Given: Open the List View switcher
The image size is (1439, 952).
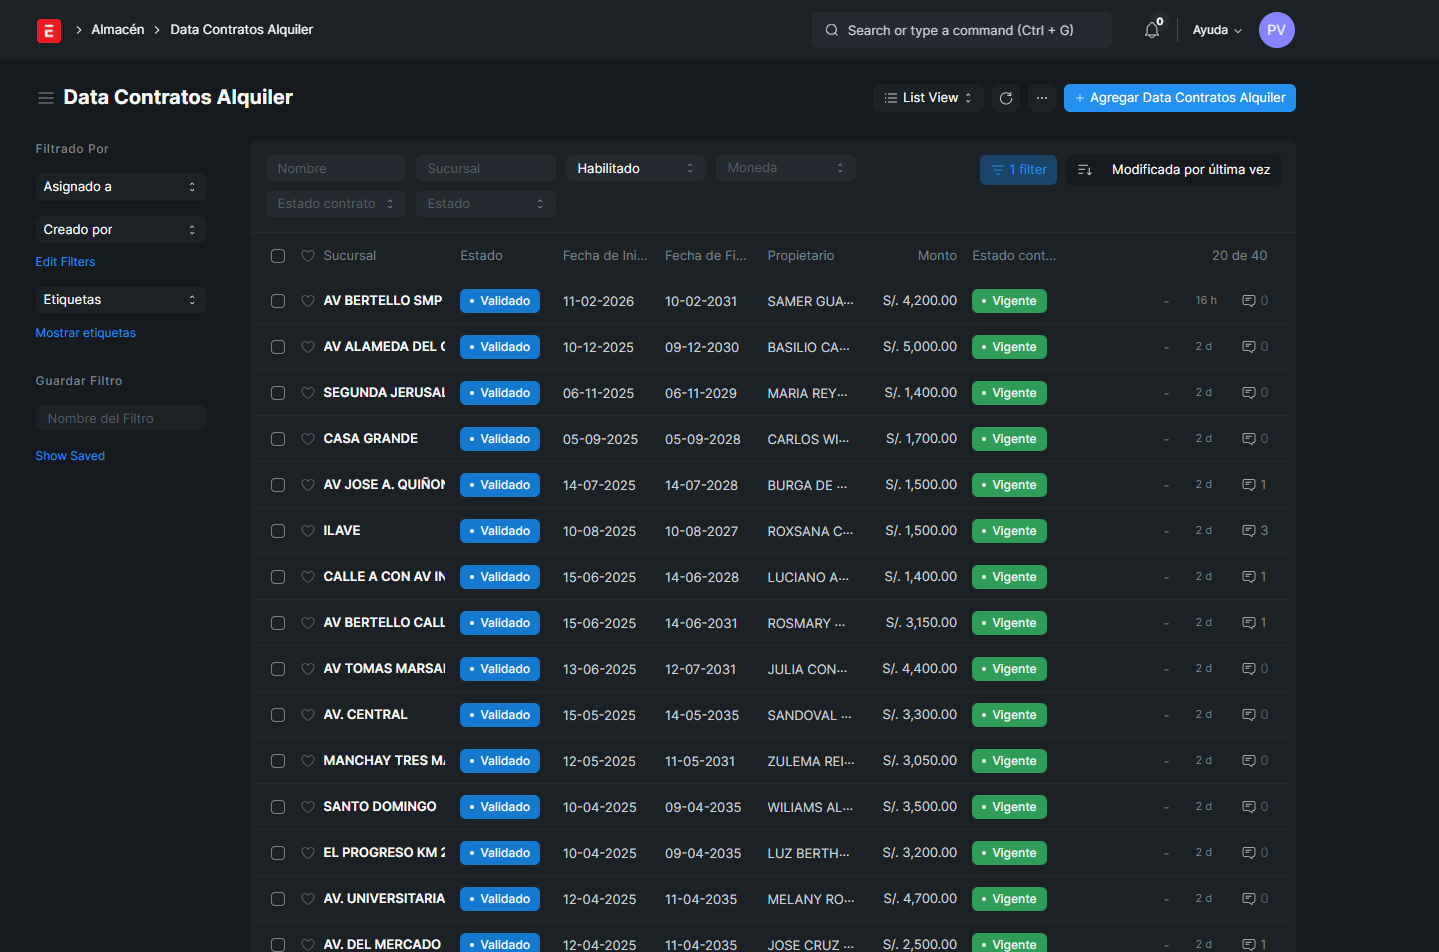Looking at the screenshot, I should 928,98.
